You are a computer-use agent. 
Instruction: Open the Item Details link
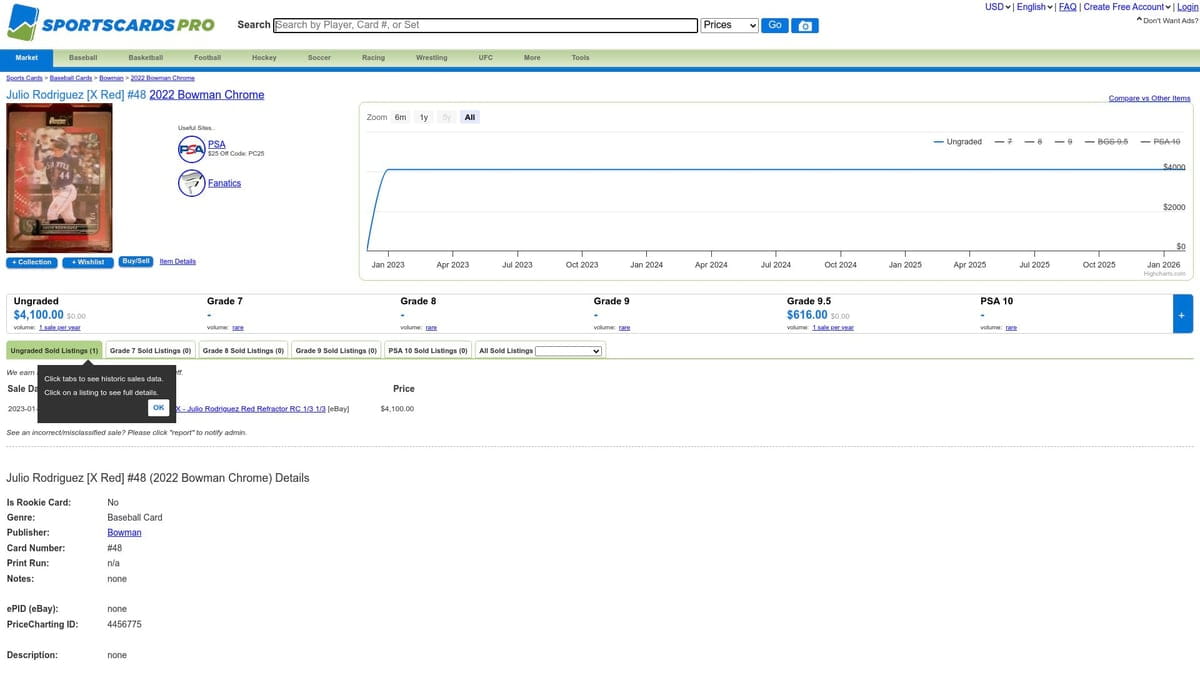(178, 262)
